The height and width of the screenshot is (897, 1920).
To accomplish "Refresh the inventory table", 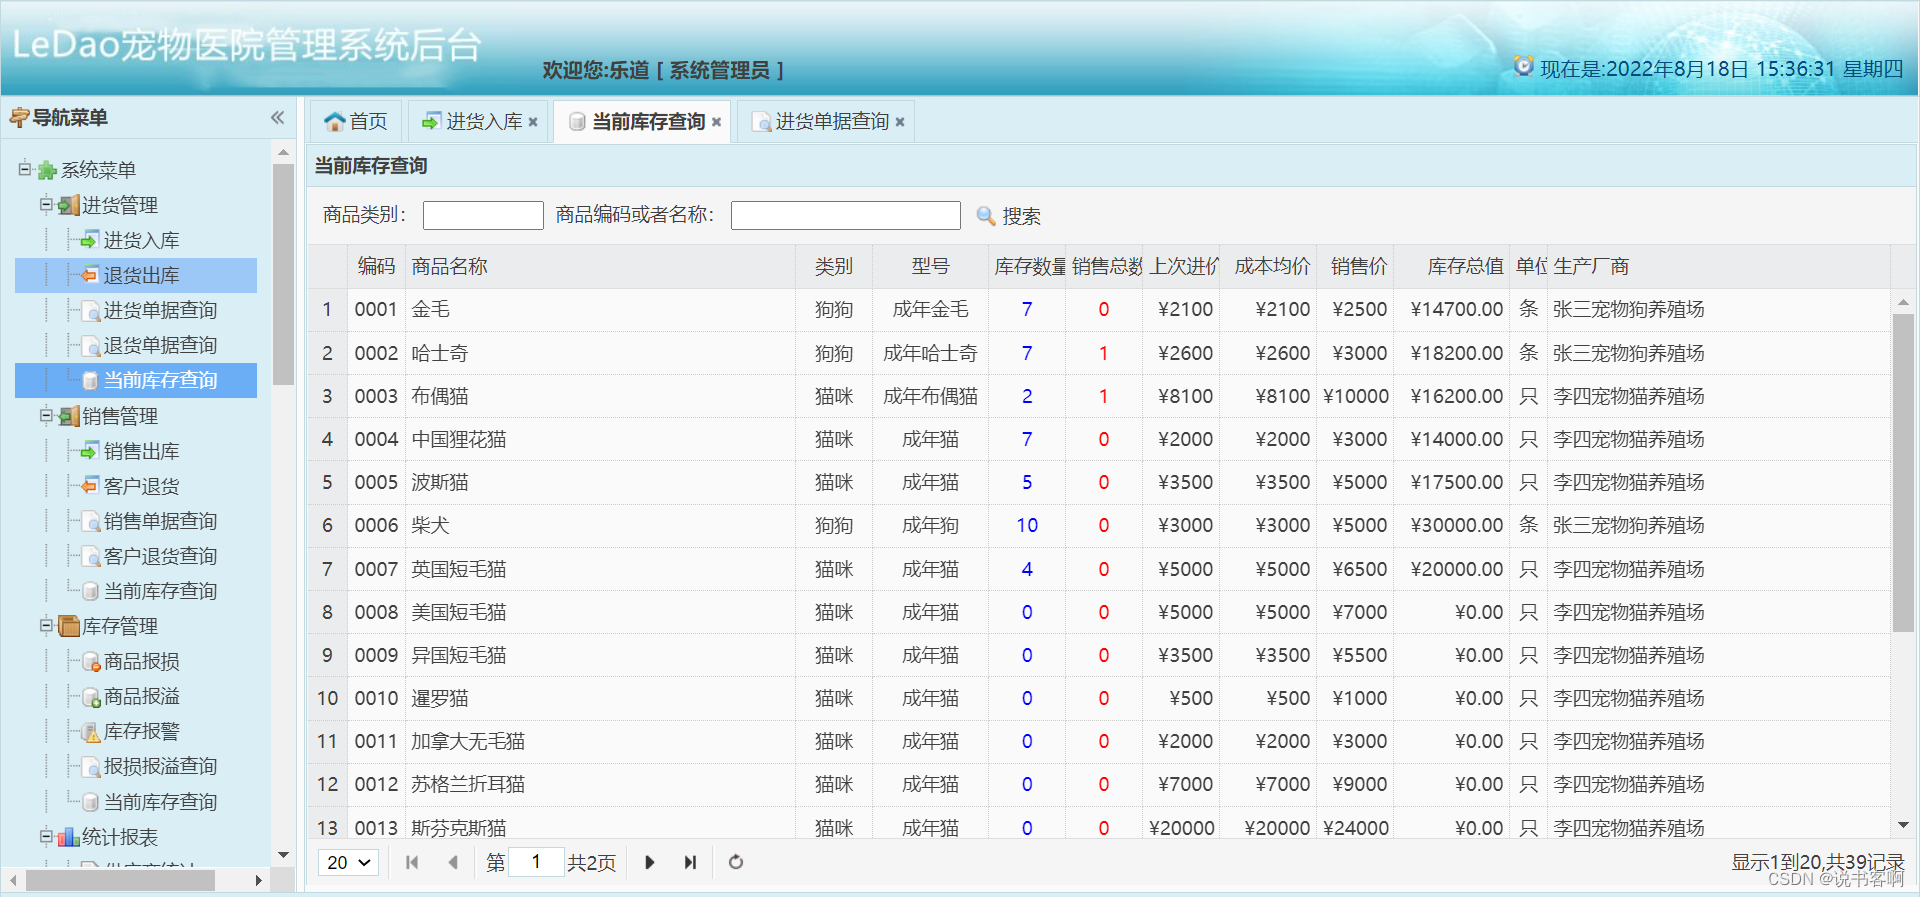I will 736,862.
